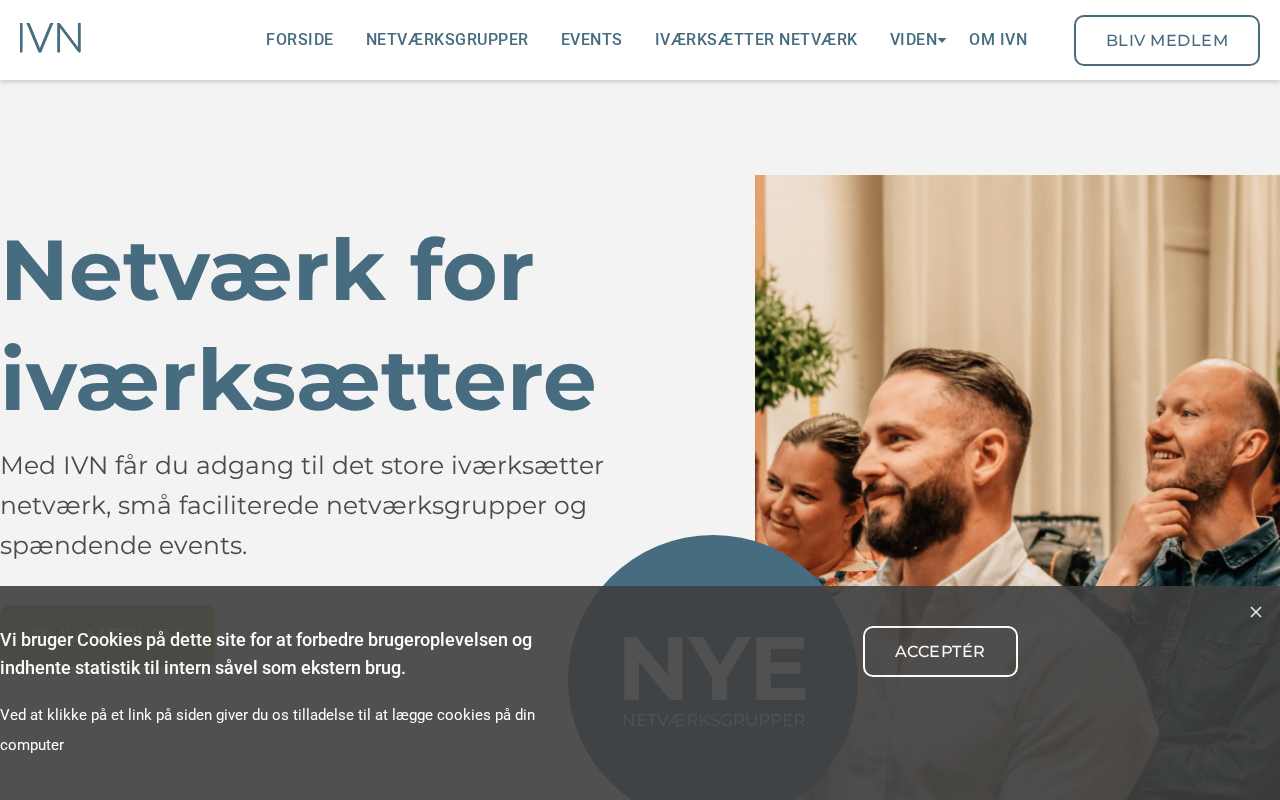Click the BLIV MEDLEM button
The image size is (1280, 800).
pyautogui.click(x=1167, y=40)
